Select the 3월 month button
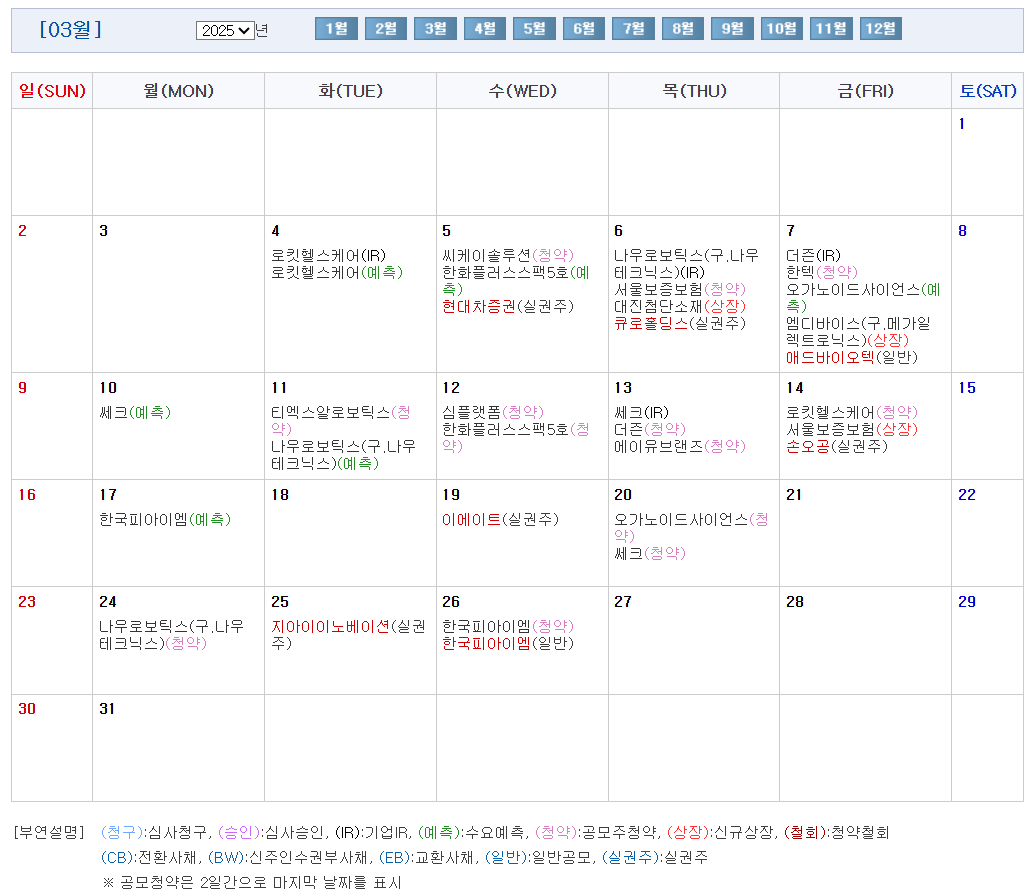This screenshot has width=1032, height=893. (x=435, y=29)
